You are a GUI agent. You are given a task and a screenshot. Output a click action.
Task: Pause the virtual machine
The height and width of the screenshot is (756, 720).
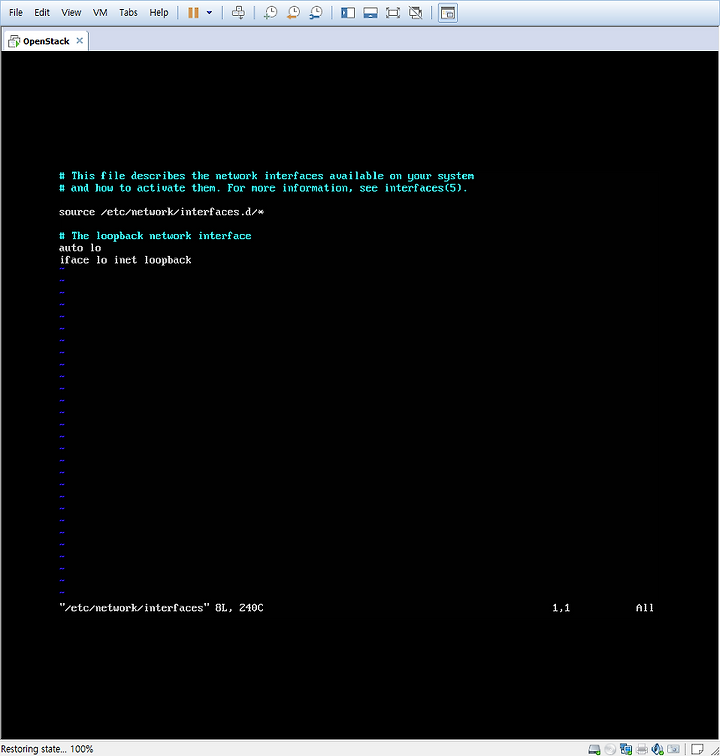pyautogui.click(x=193, y=13)
